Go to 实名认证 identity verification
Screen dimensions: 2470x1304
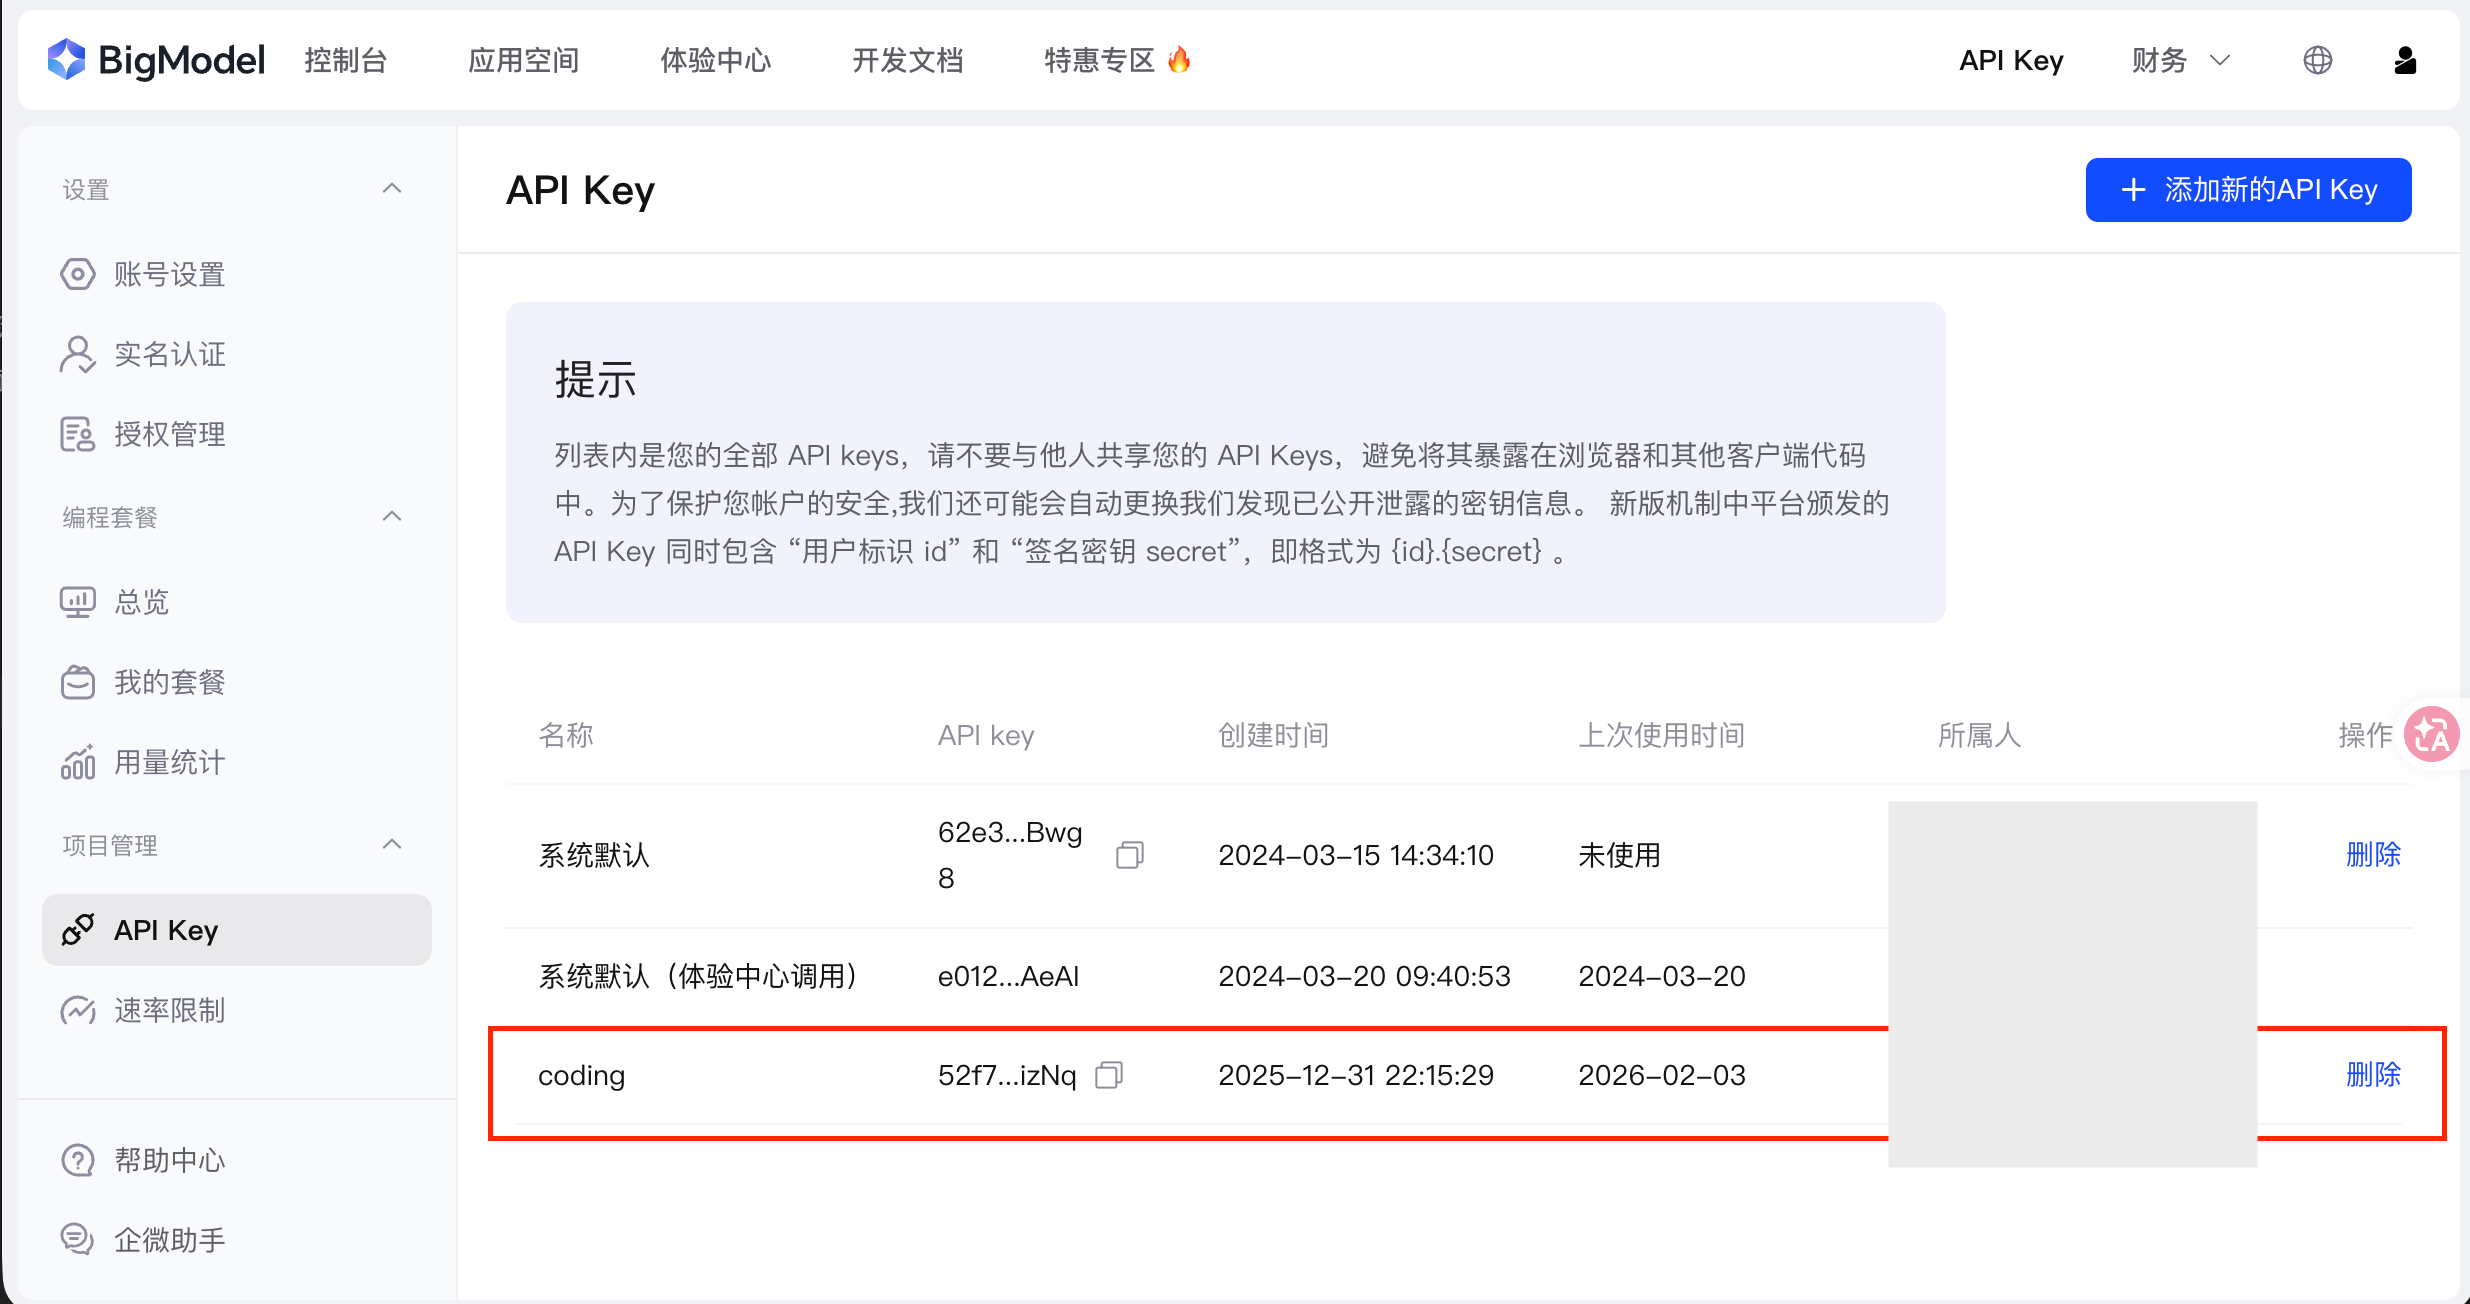(x=169, y=354)
